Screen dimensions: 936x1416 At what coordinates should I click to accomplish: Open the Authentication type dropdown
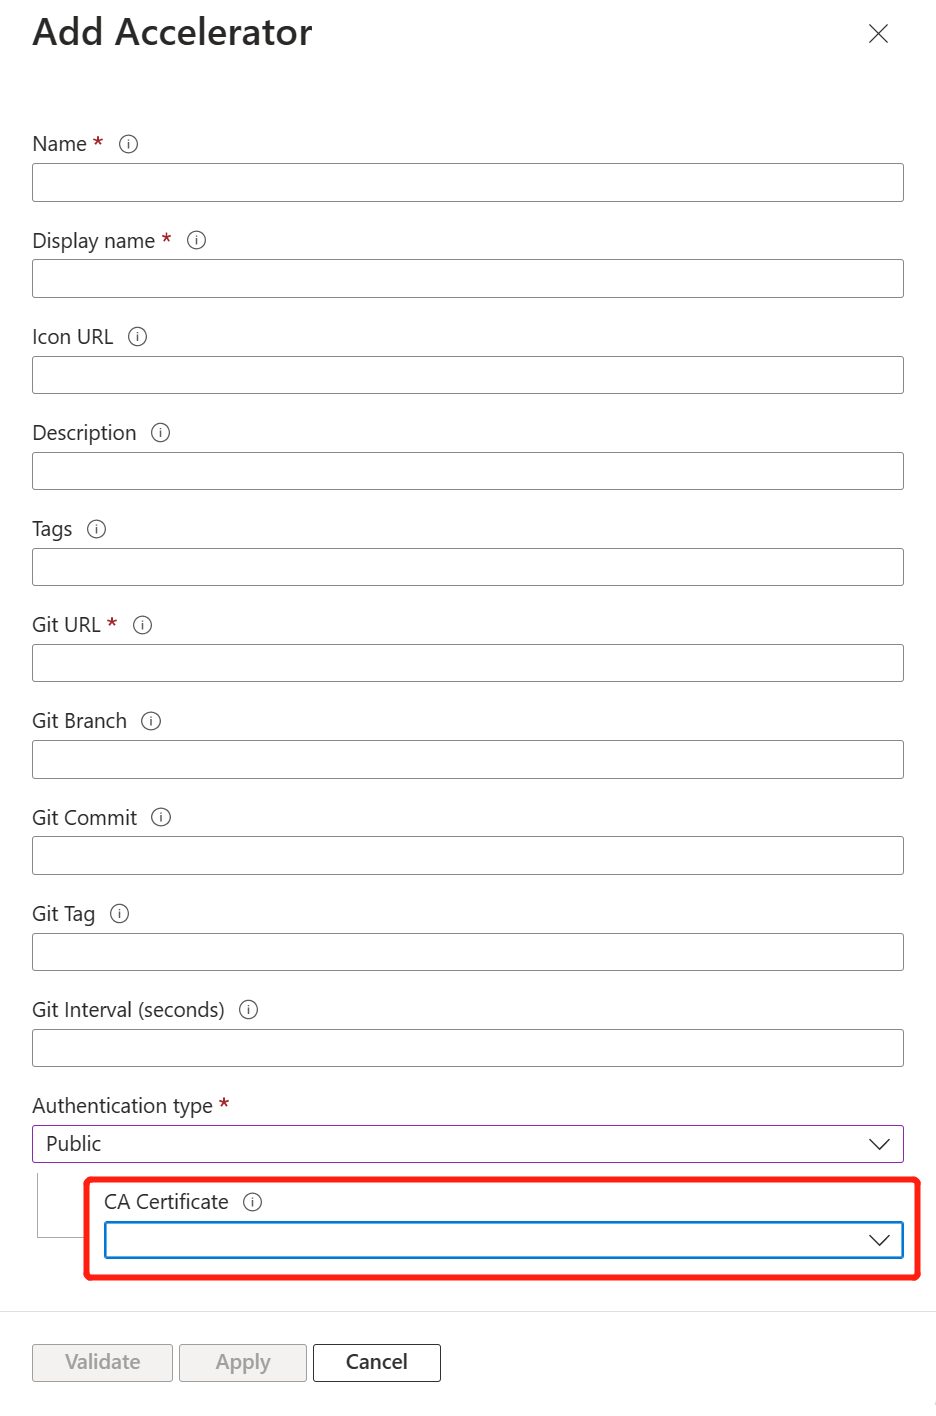pyautogui.click(x=468, y=1144)
